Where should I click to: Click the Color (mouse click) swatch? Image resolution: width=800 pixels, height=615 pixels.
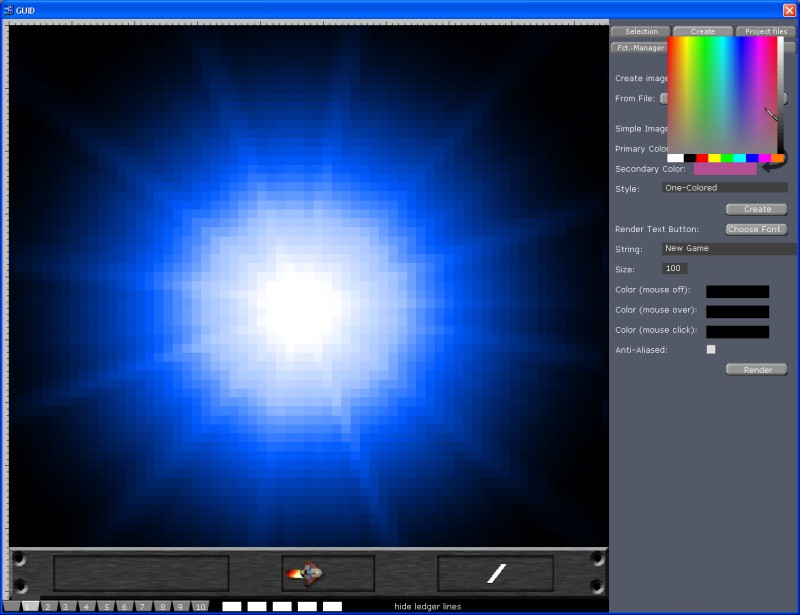click(737, 332)
